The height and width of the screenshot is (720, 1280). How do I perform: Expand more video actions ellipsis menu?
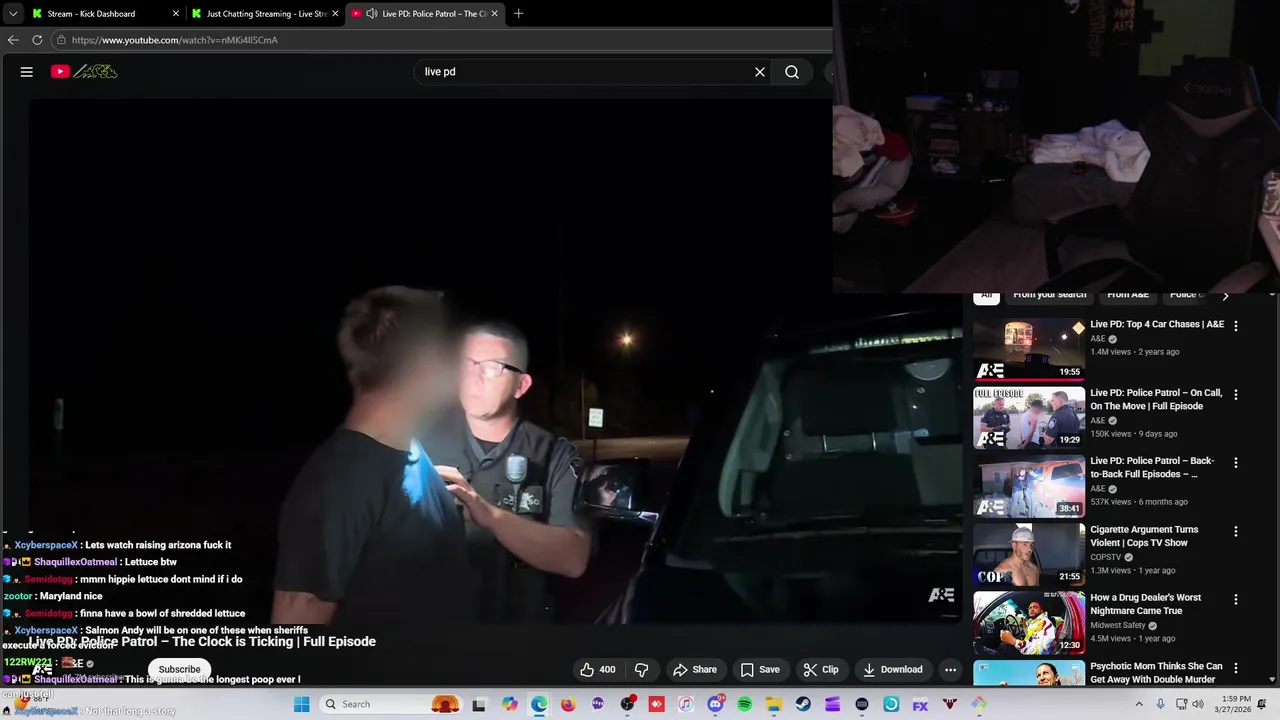[951, 670]
